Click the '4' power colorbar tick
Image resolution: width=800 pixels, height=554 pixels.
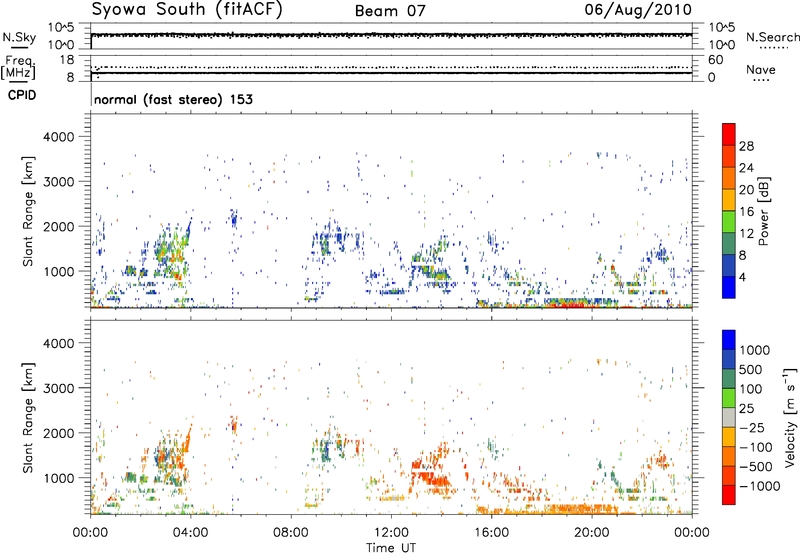(743, 277)
